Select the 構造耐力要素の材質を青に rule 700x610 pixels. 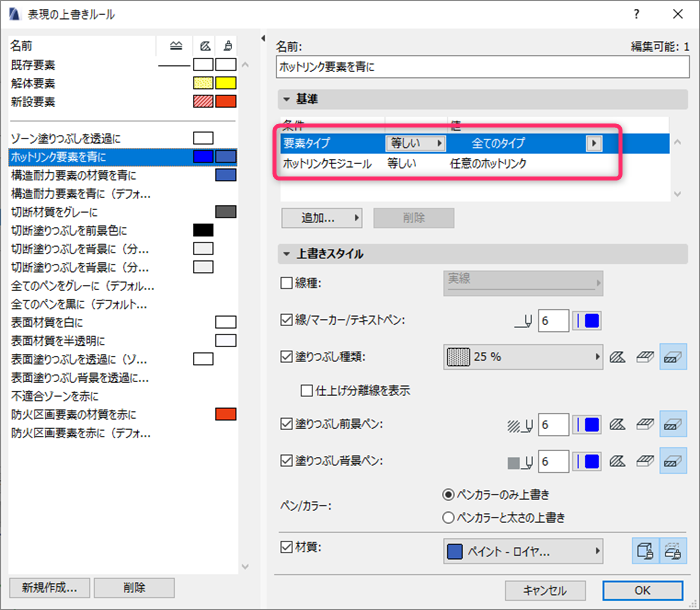[123, 175]
